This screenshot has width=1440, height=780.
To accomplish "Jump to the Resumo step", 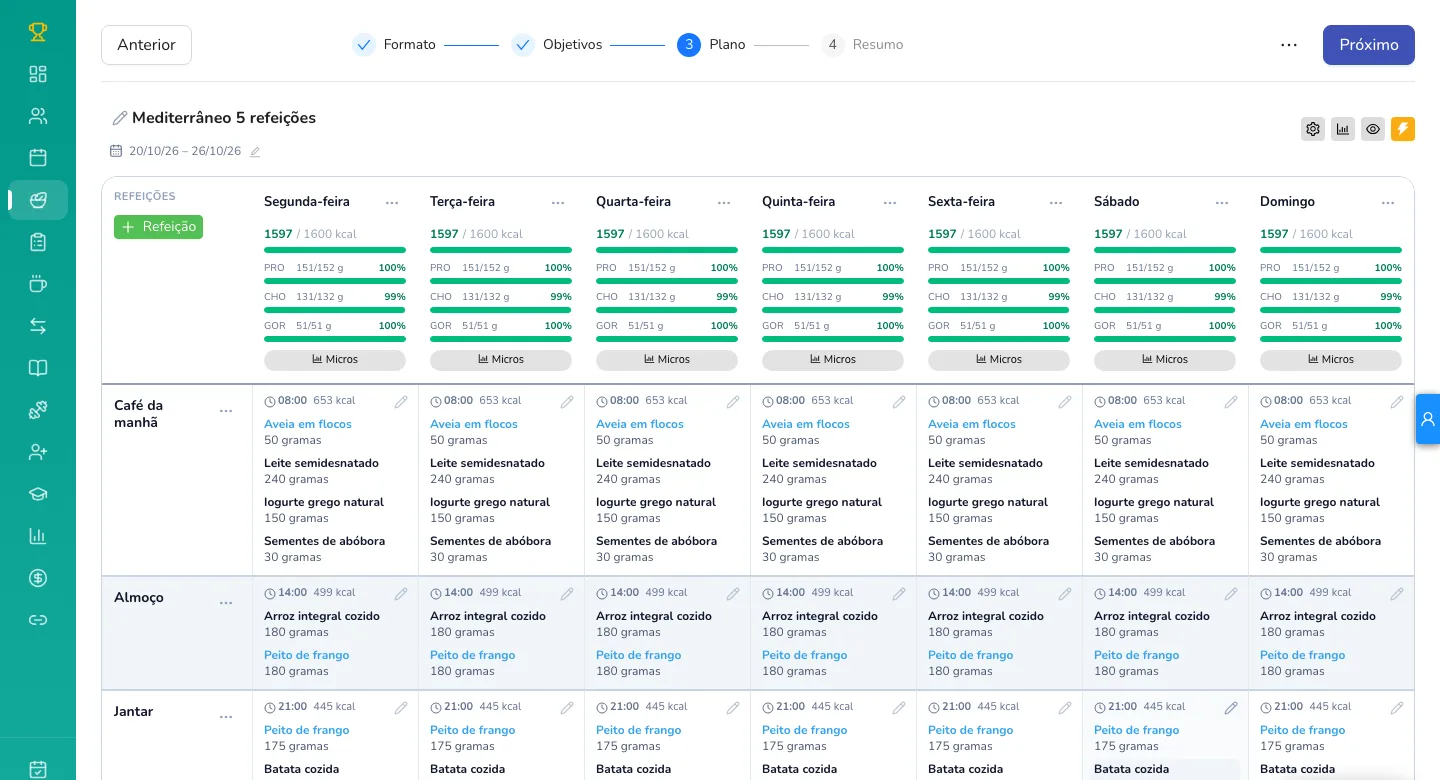I will (x=862, y=45).
